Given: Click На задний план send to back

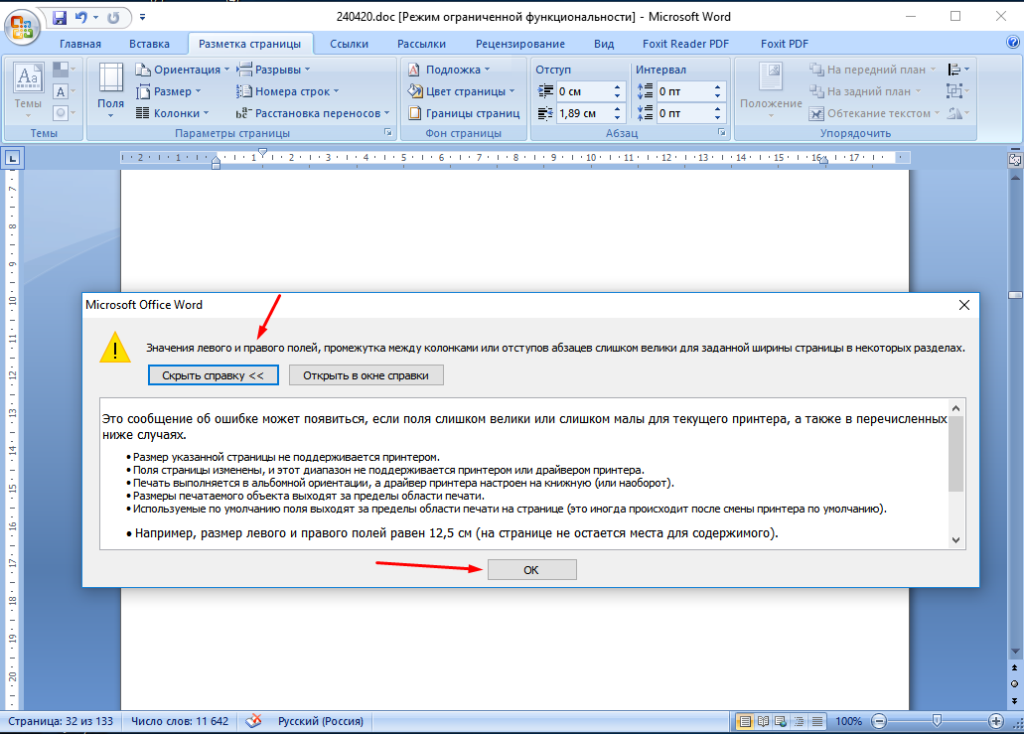Looking at the screenshot, I should point(865,91).
